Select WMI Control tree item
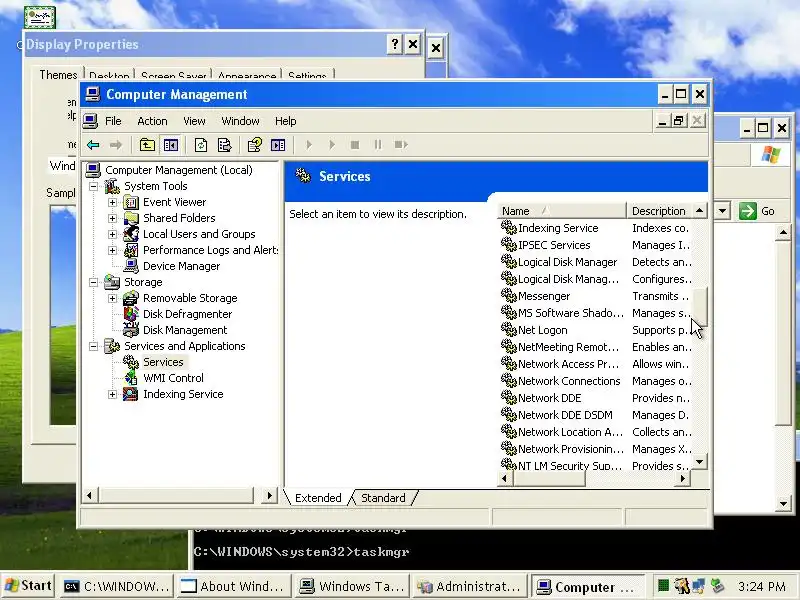This screenshot has width=800, height=600. tap(173, 378)
